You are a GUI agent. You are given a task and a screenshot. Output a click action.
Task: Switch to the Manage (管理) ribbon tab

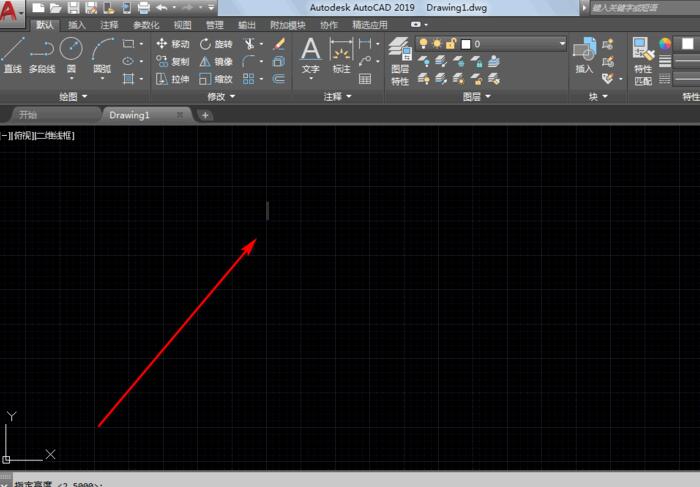[x=214, y=25]
